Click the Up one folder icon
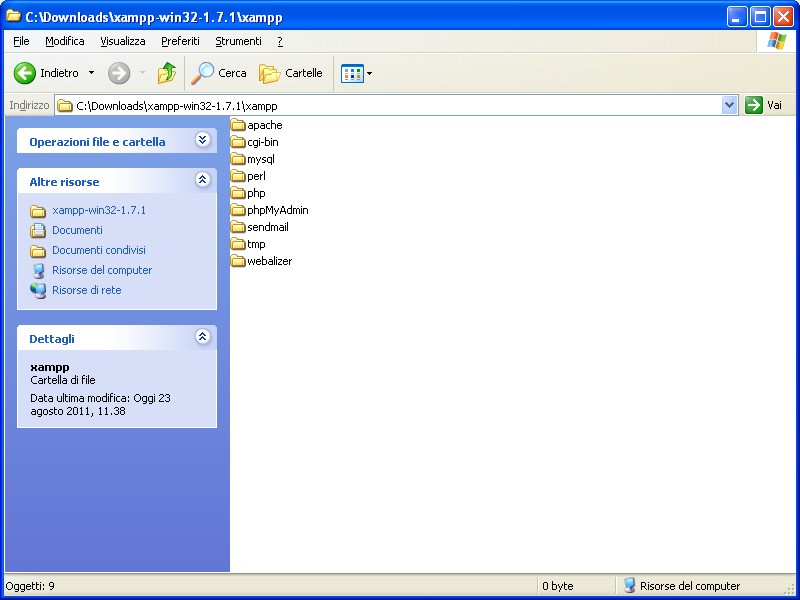 167,73
